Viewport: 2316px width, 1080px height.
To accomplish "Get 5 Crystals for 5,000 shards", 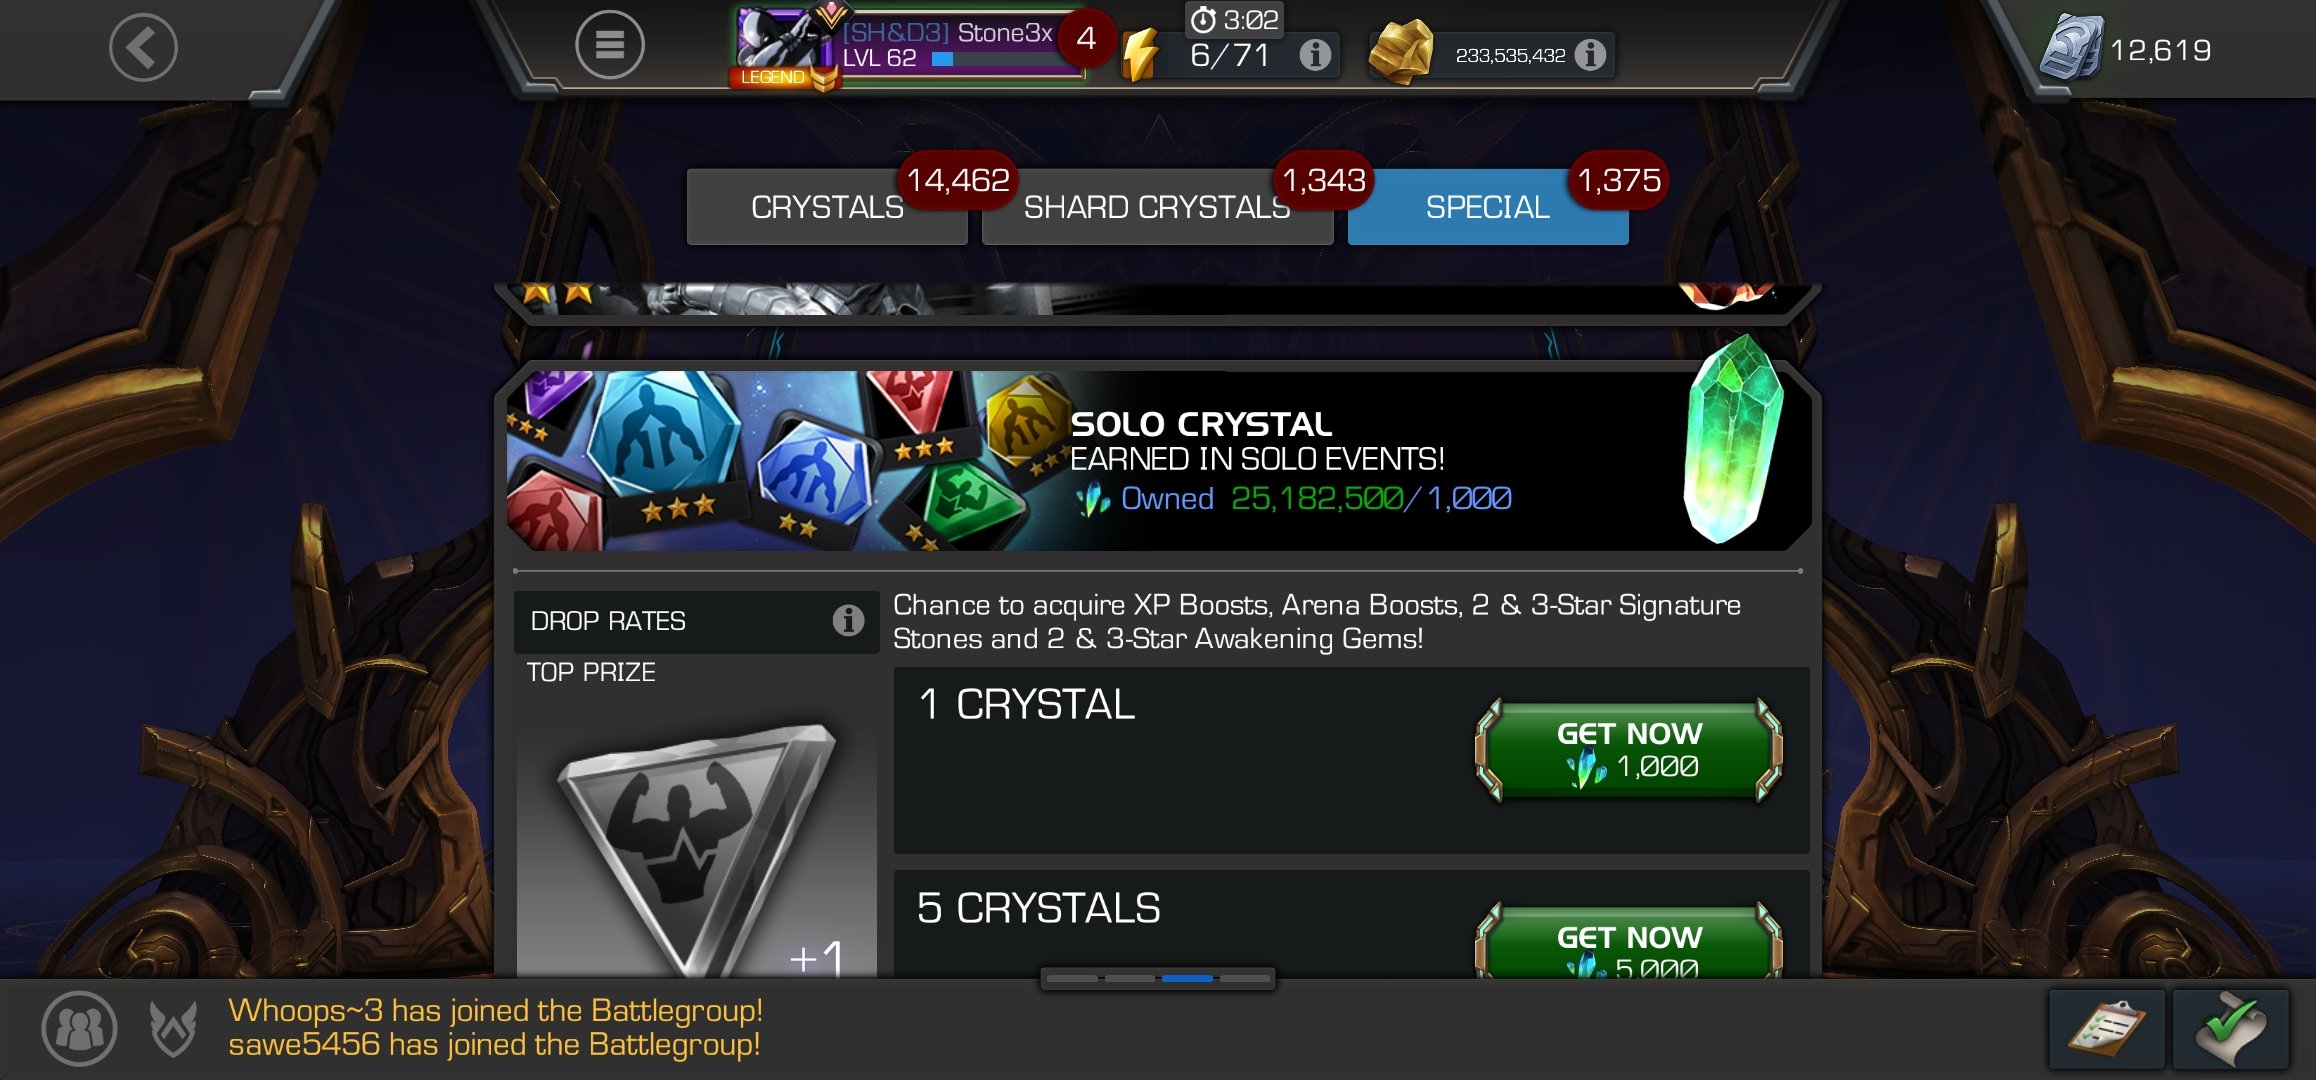I will click(1629, 941).
